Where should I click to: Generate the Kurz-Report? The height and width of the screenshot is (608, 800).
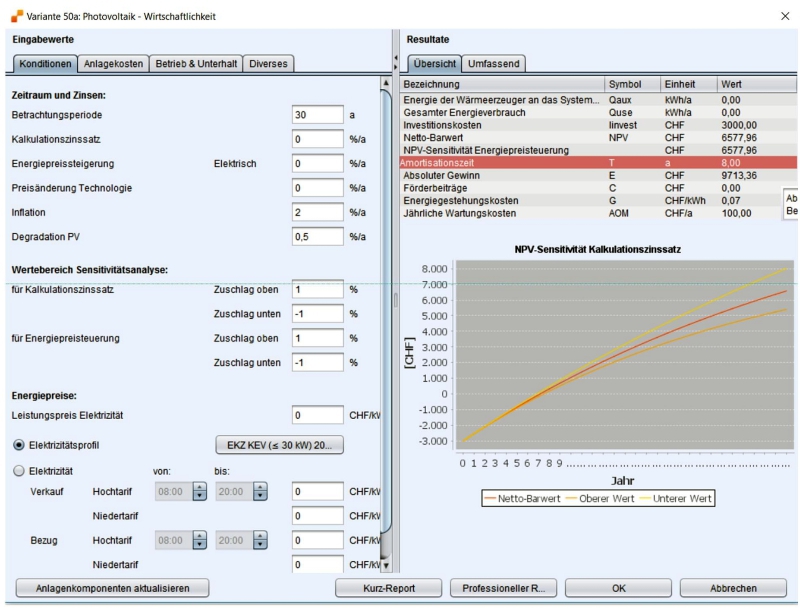(x=389, y=588)
